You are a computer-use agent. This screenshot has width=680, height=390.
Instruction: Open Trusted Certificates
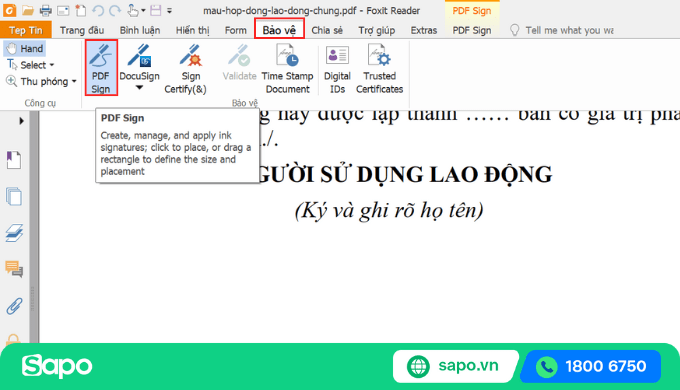point(379,68)
